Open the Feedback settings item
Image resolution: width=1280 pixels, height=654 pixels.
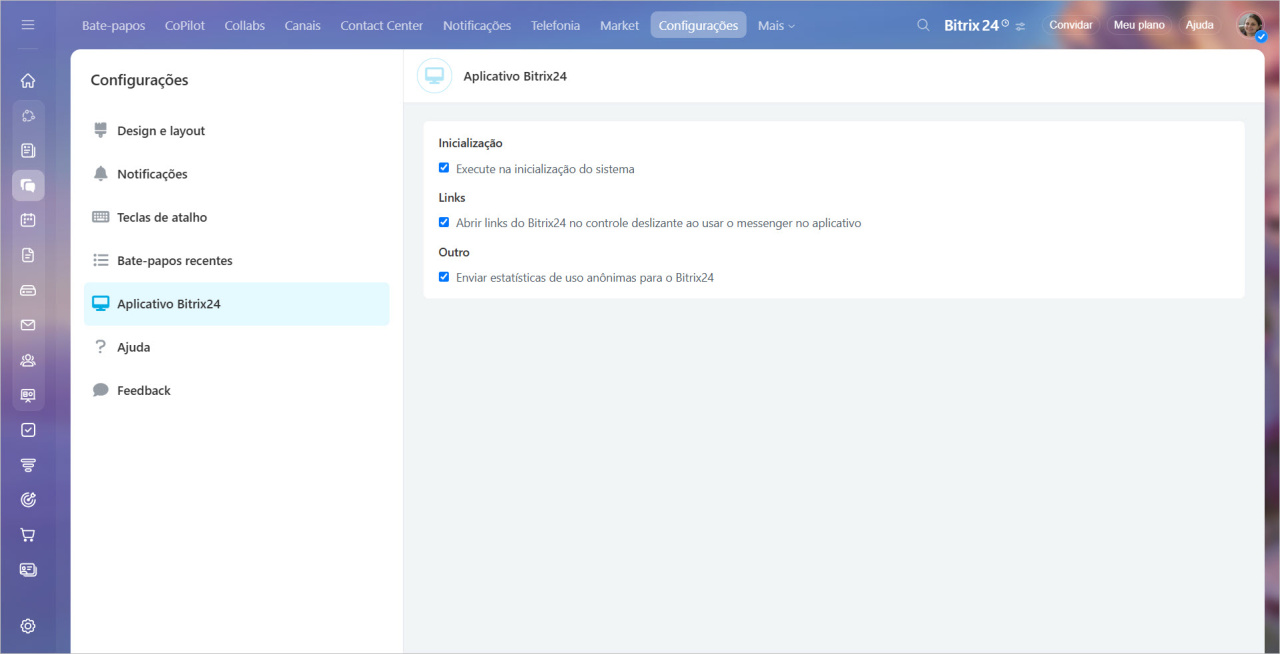pyautogui.click(x=237, y=390)
